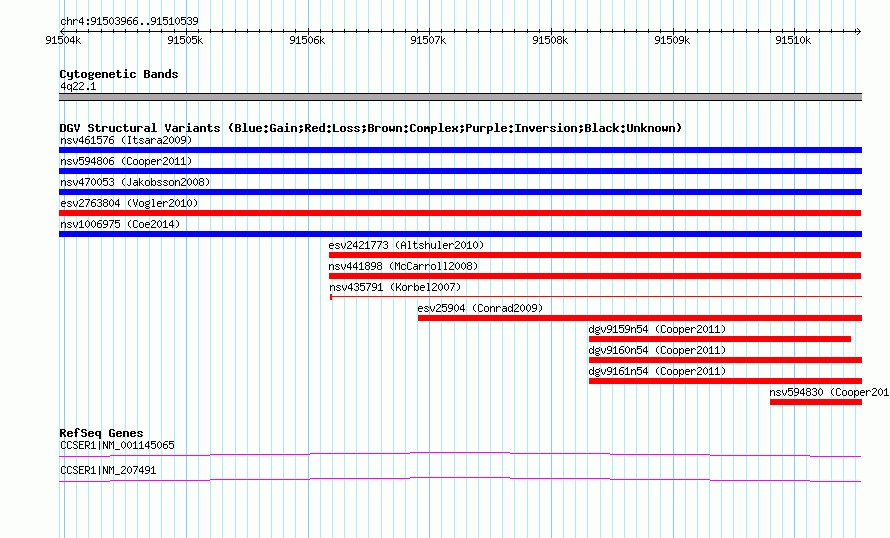This screenshot has width=890, height=538.
Task: Click the nsv594806 (Cooper2011) label
Action: coord(126,161)
